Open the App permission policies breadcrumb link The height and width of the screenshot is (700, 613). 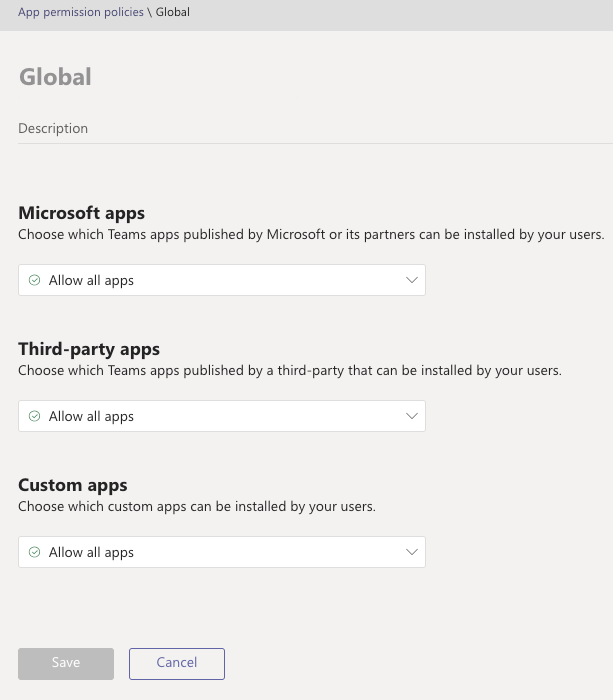coord(82,12)
